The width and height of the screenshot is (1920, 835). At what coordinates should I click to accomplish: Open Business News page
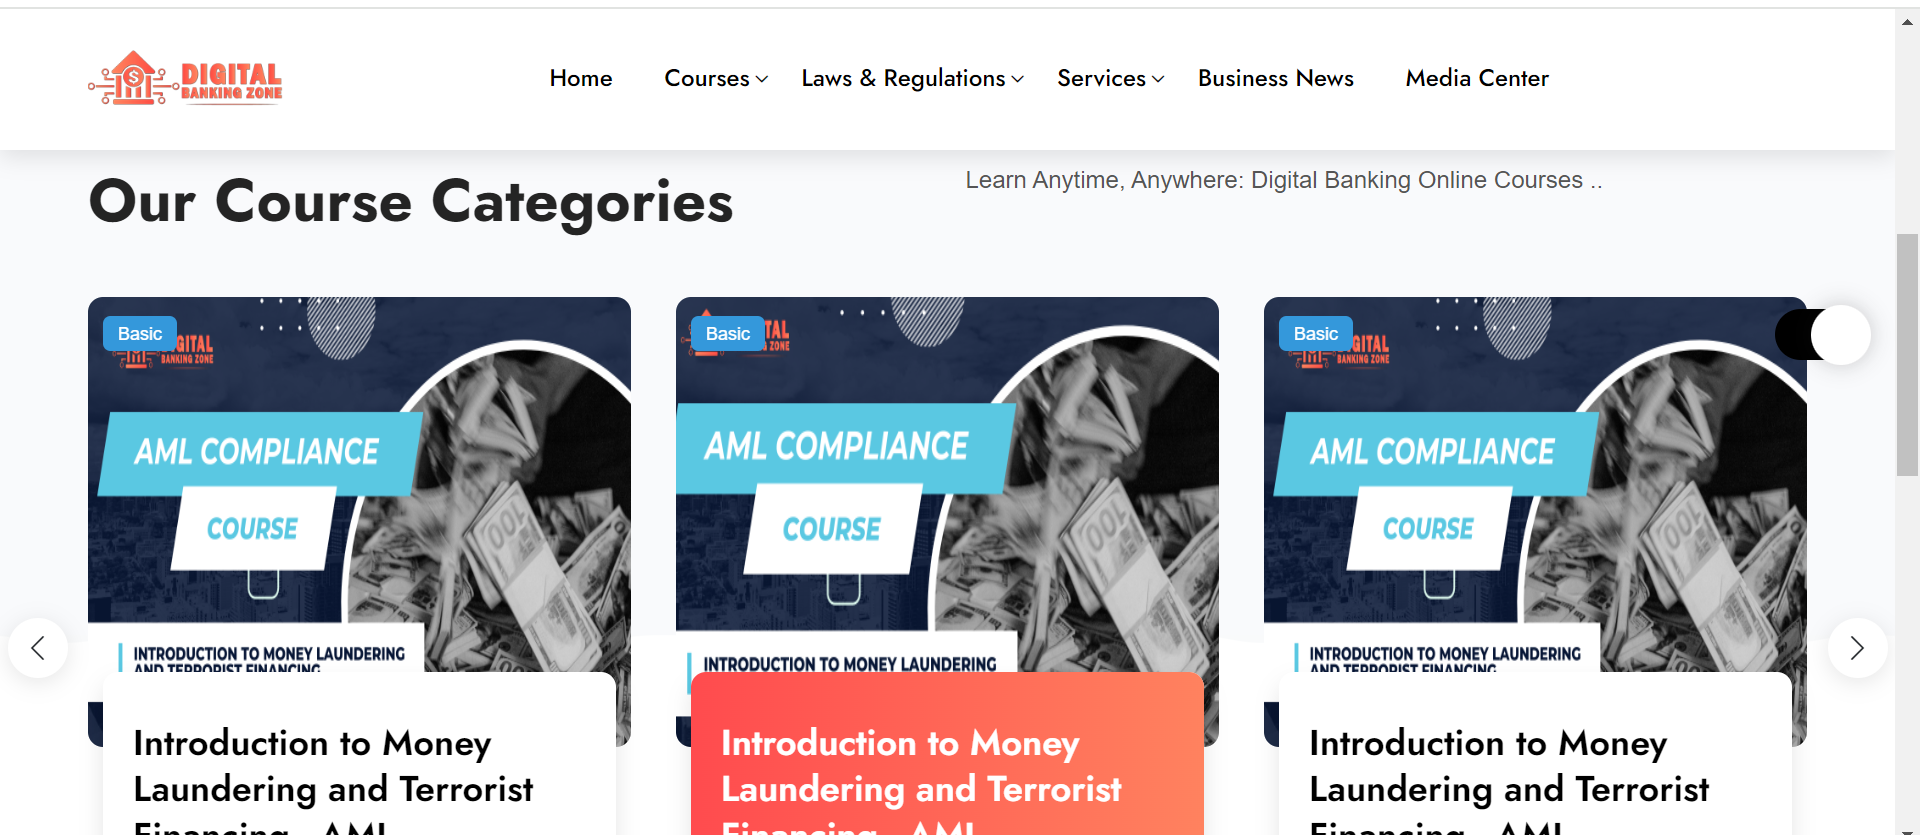pos(1276,78)
